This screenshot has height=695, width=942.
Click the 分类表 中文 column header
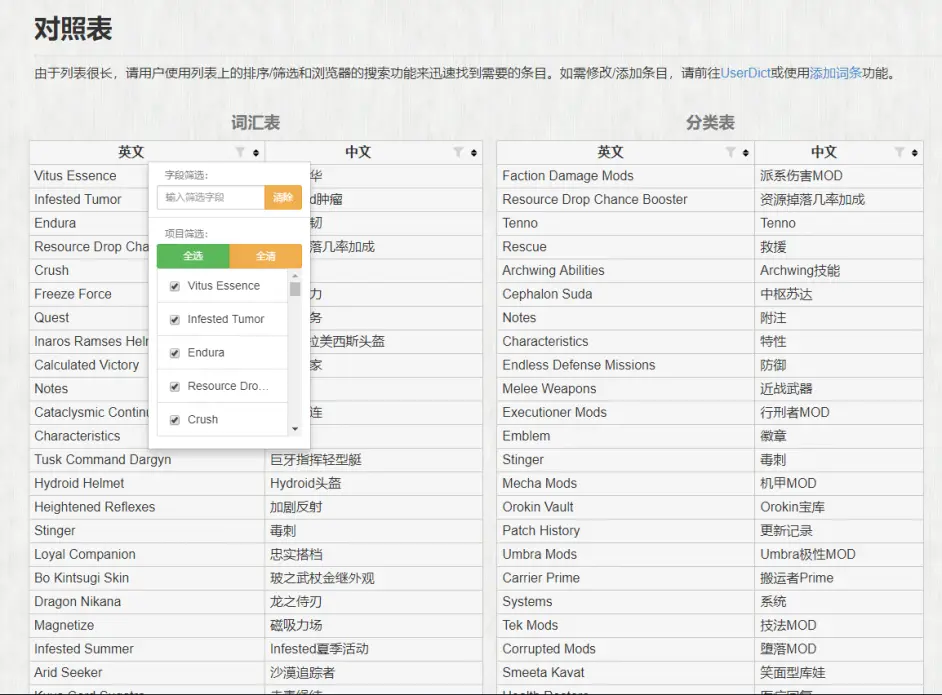click(839, 152)
